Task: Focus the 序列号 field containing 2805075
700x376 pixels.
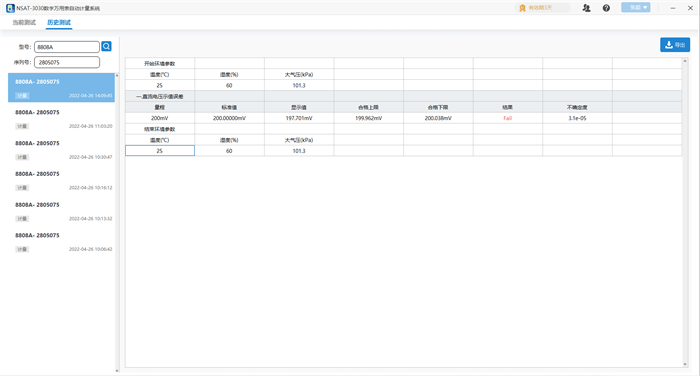Action: (67, 63)
